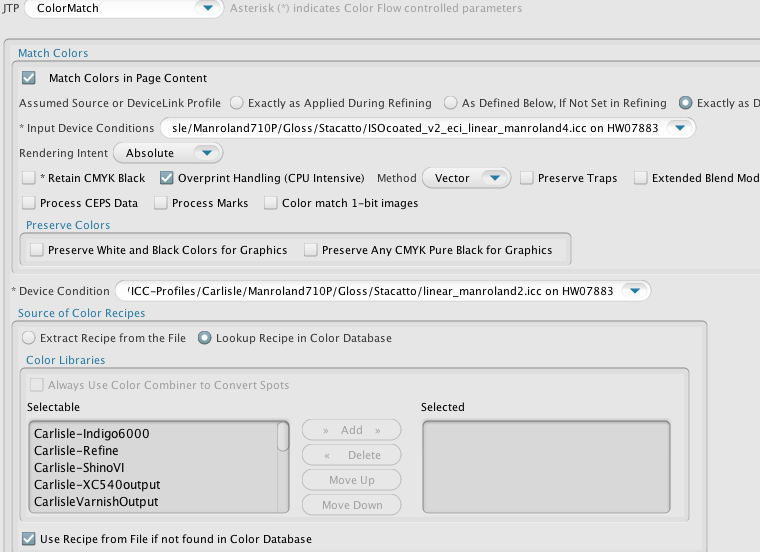Screen dimensions: 760x552
Task: Enable Retain CMYK Black checkbox
Action: (29, 178)
